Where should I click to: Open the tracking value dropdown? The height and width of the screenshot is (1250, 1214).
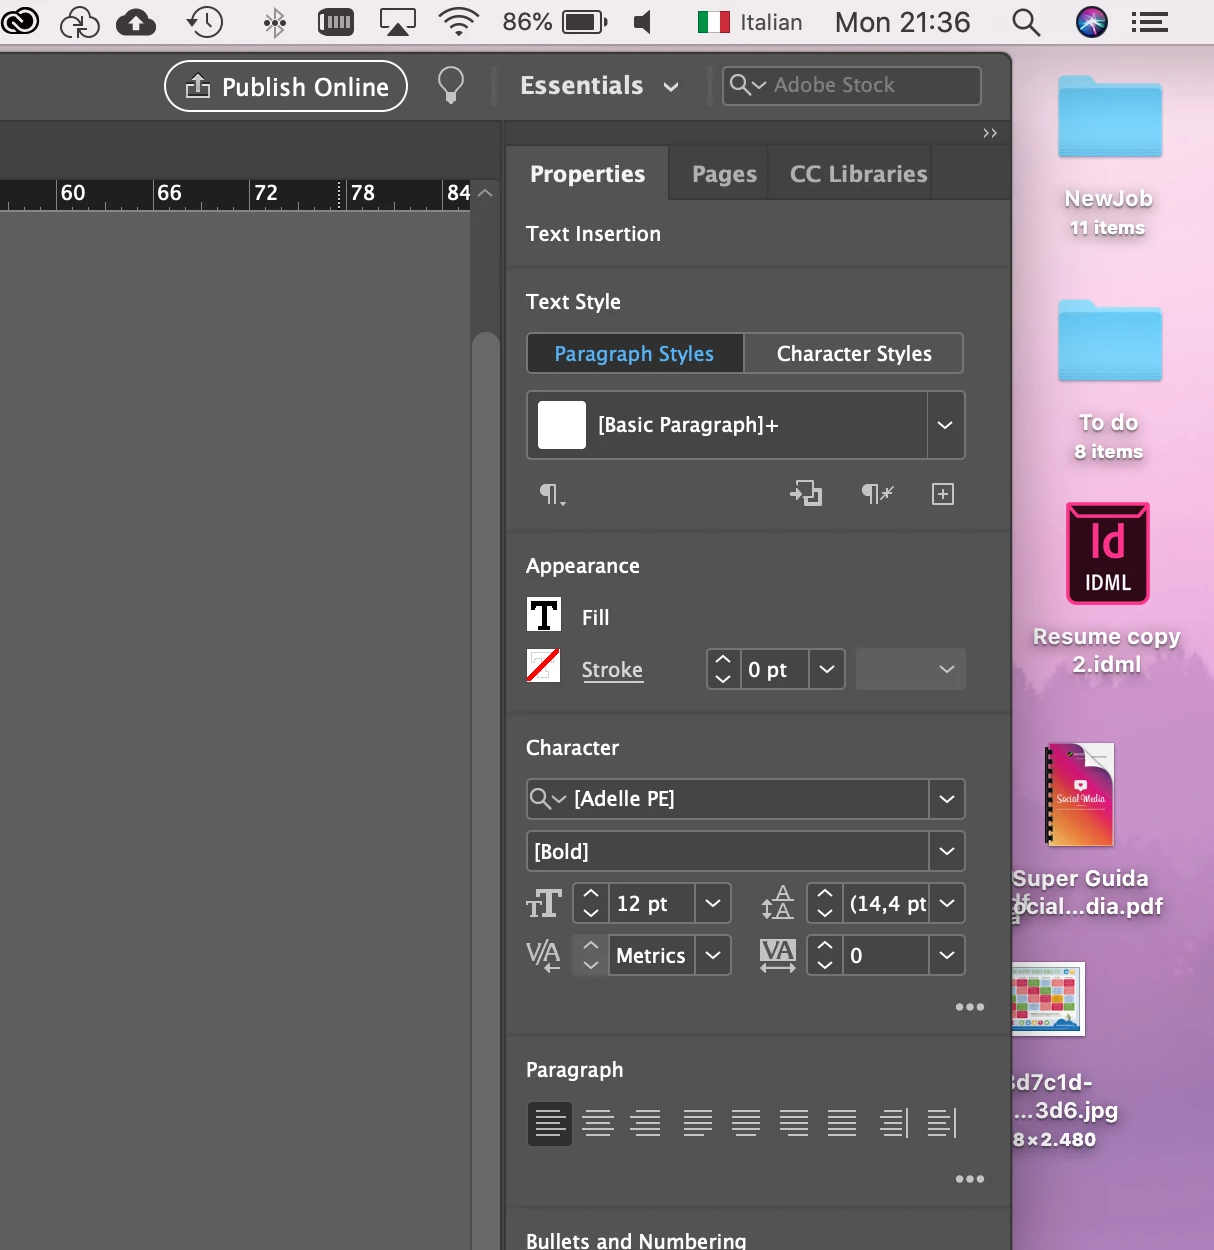[947, 955]
